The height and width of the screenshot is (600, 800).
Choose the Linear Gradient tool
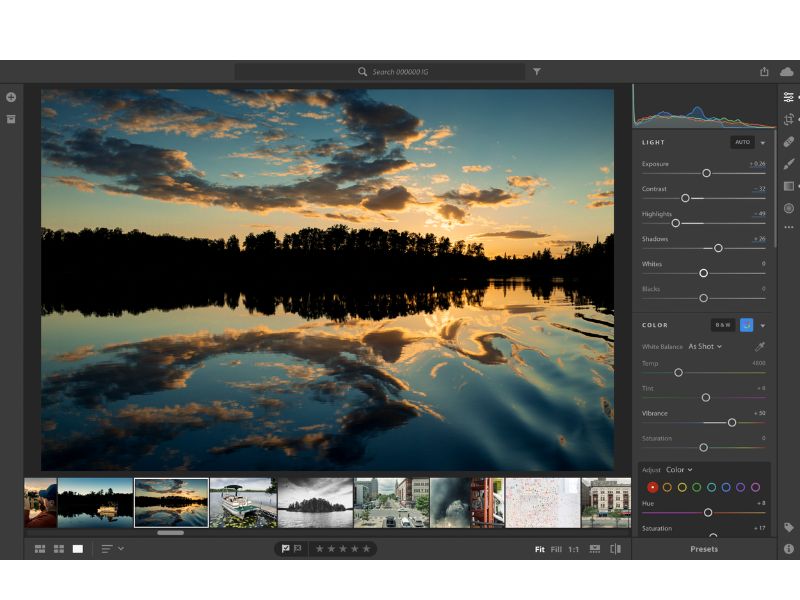[x=789, y=186]
